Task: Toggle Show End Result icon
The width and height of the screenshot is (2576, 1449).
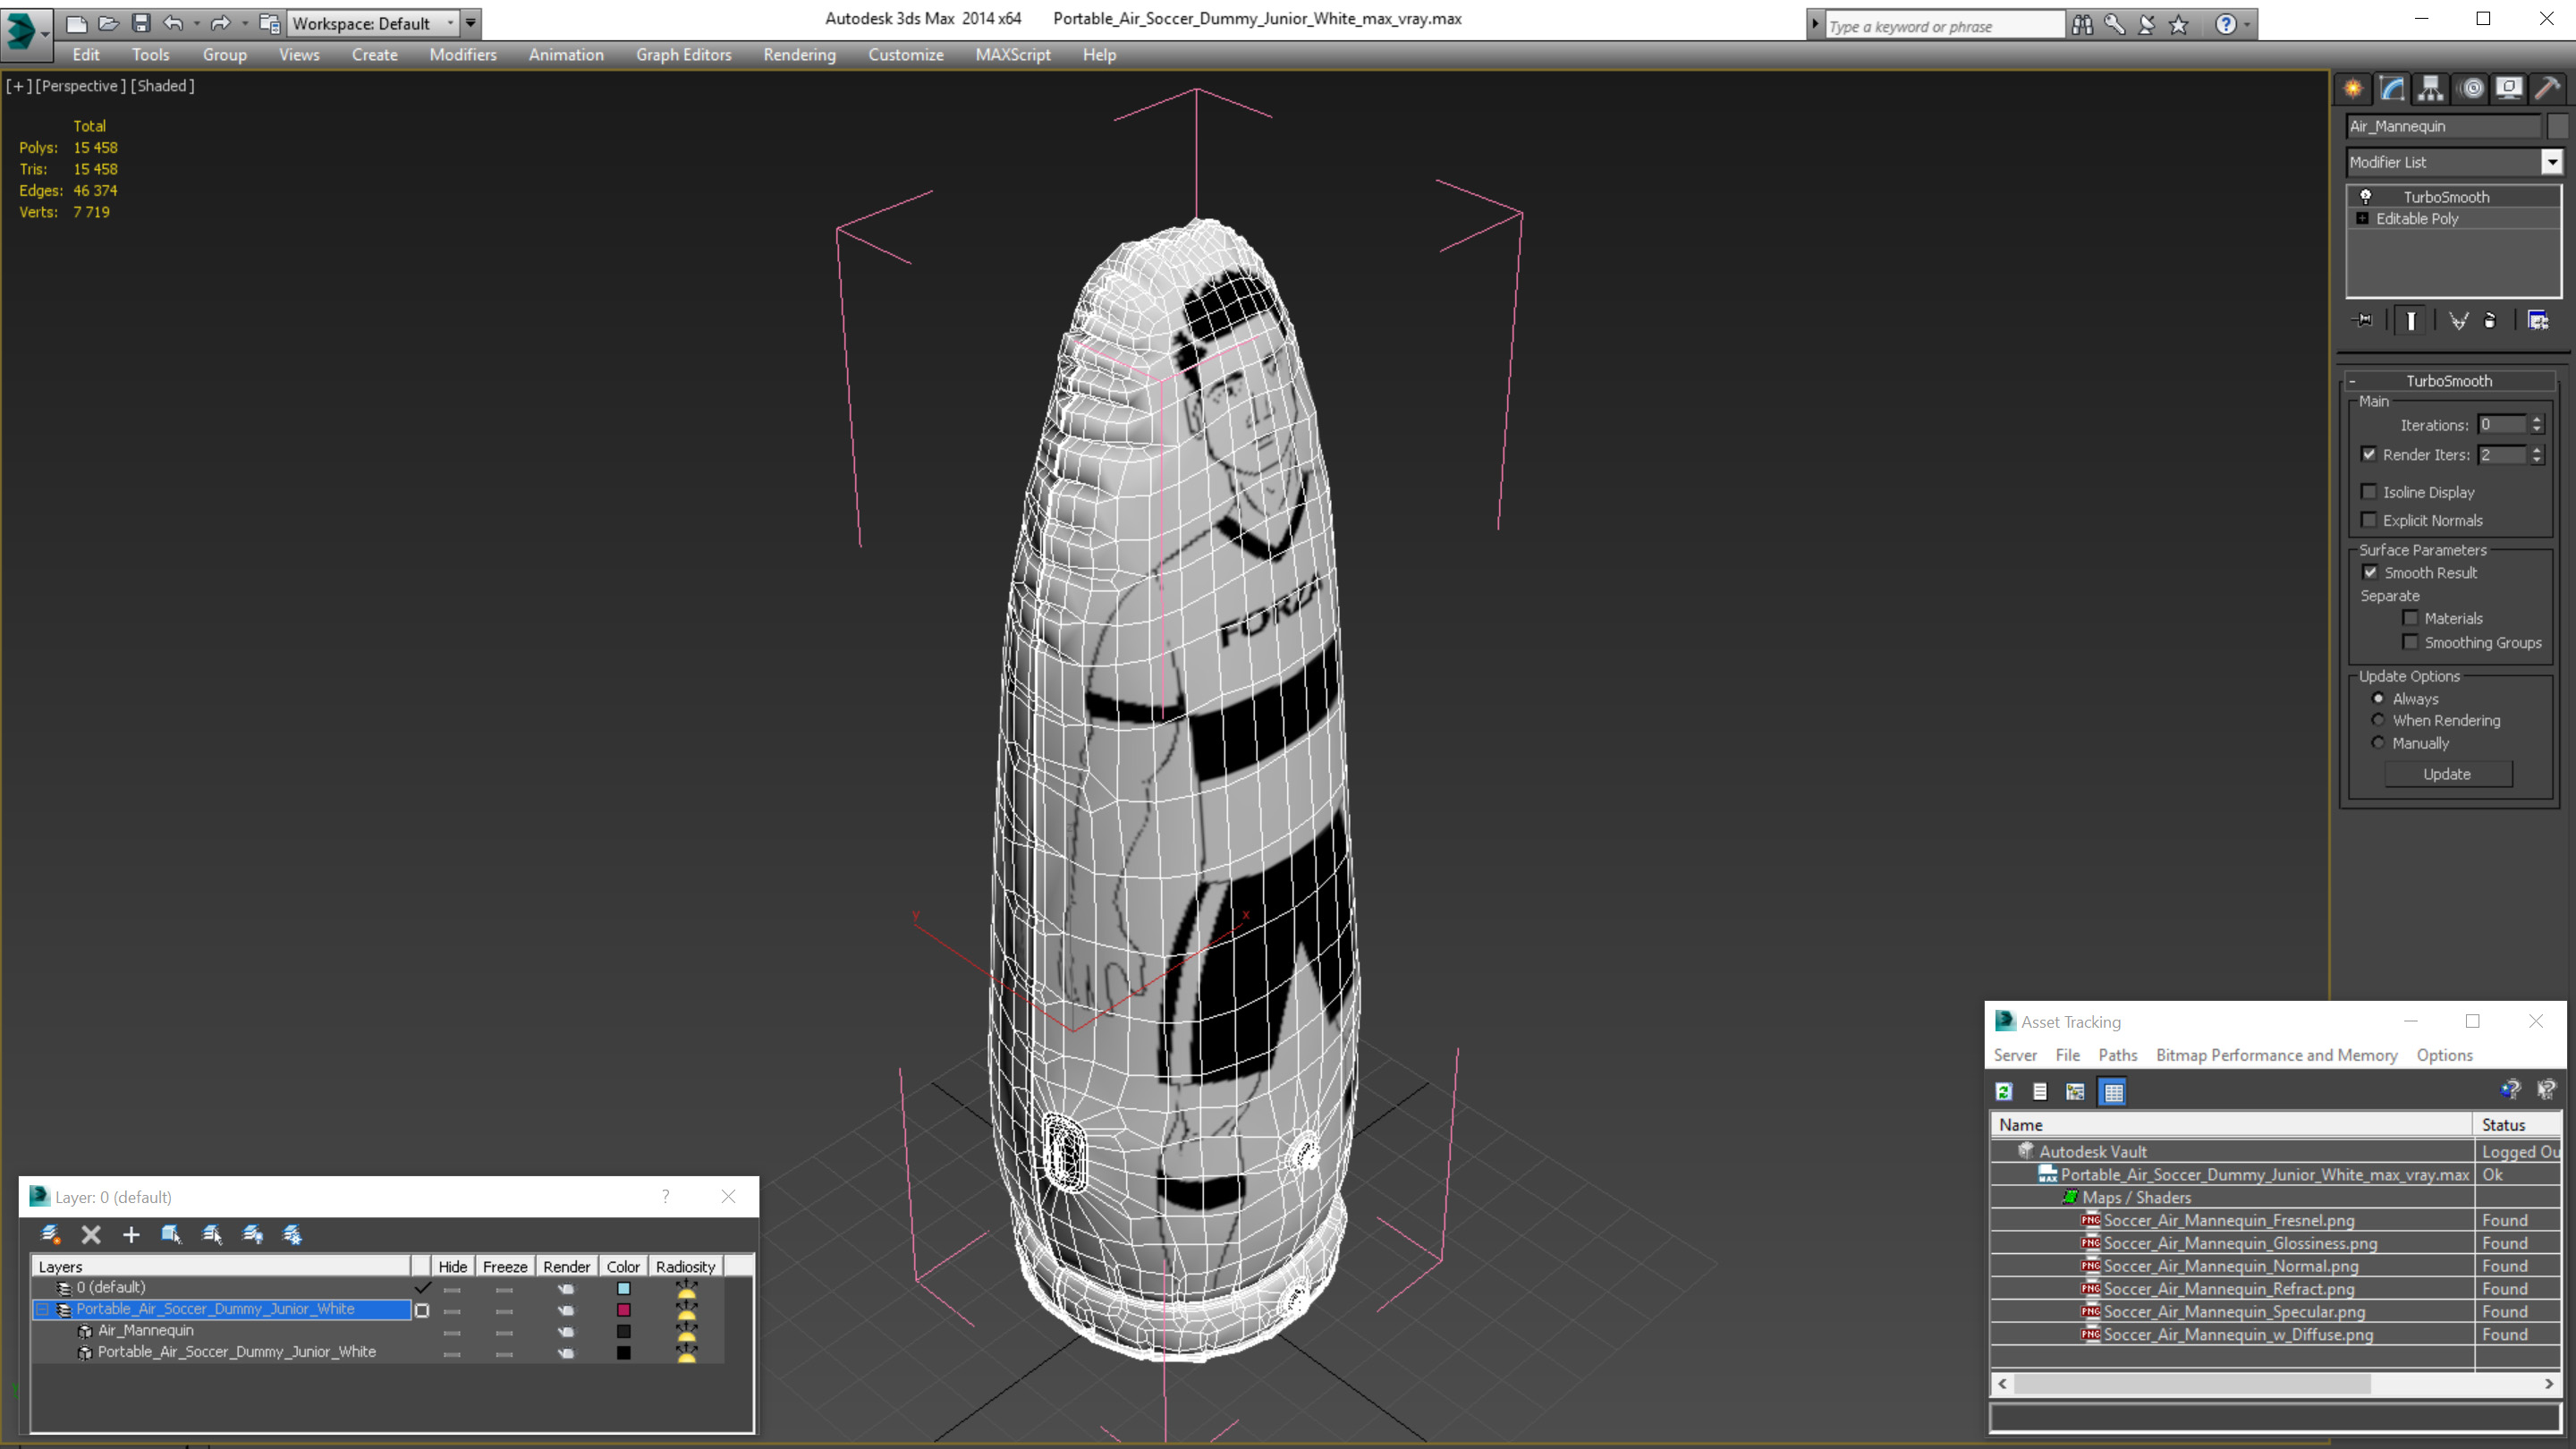Action: coord(2411,320)
